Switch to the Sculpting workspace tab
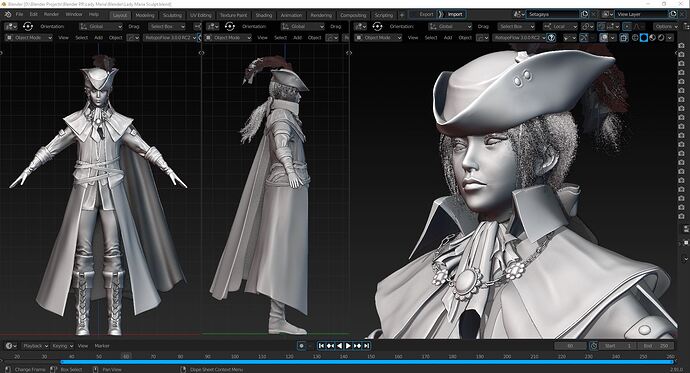Screen dimensions: 690x373 172,15
